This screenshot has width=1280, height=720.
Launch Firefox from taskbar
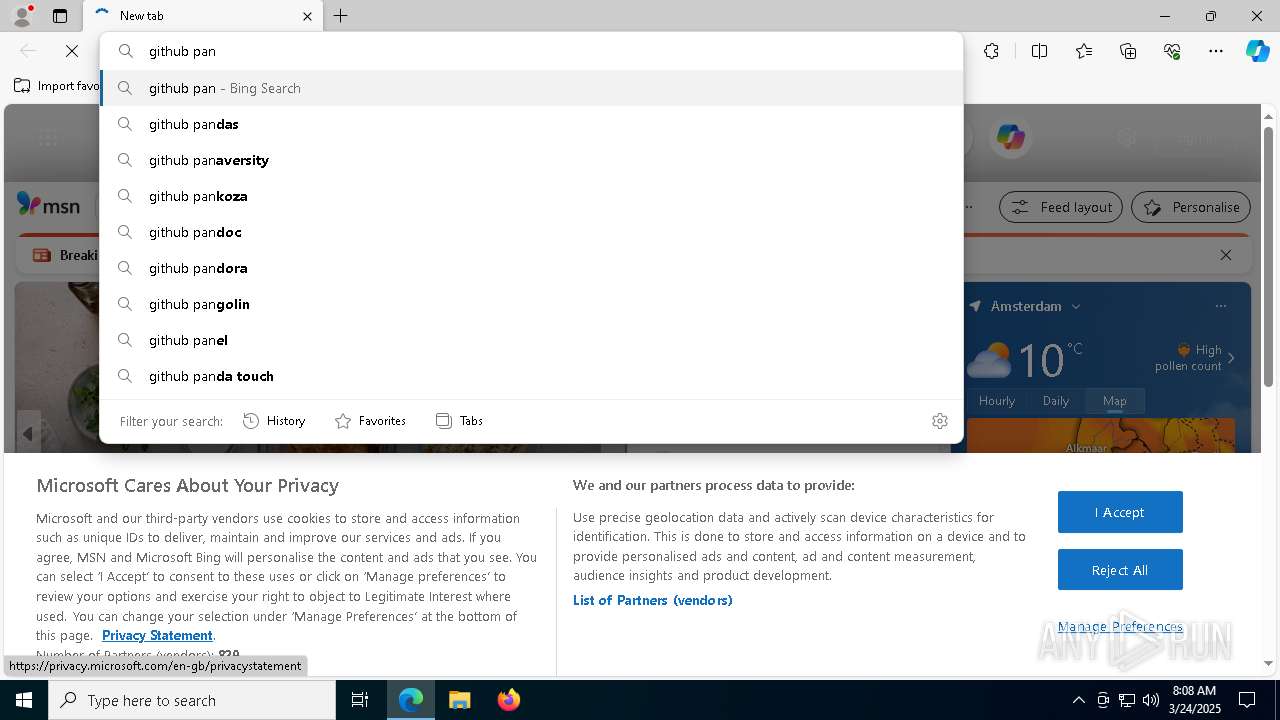click(508, 700)
